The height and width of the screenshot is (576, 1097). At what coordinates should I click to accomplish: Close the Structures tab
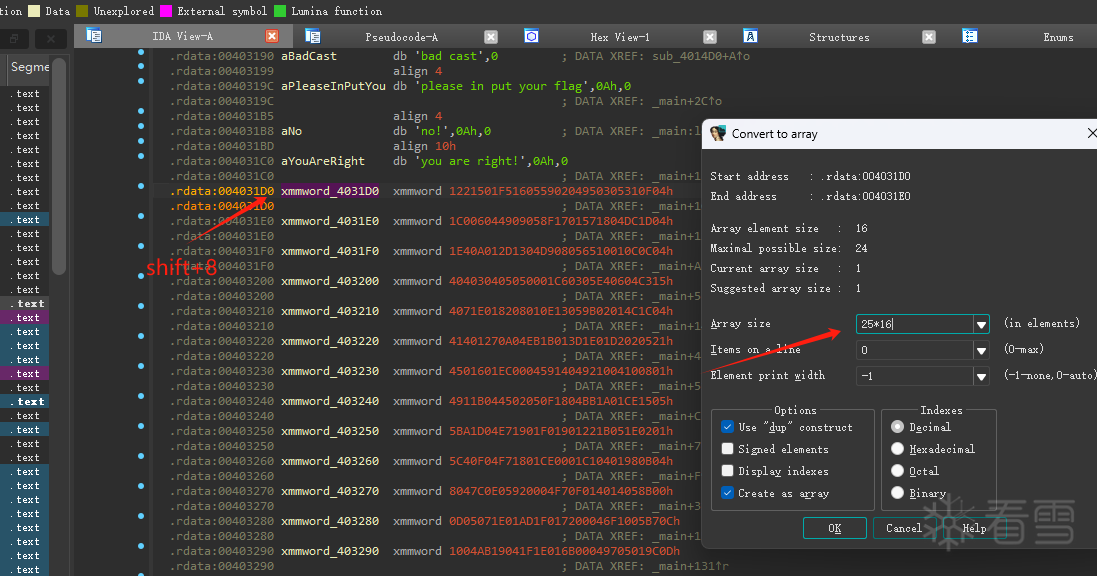tap(929, 36)
